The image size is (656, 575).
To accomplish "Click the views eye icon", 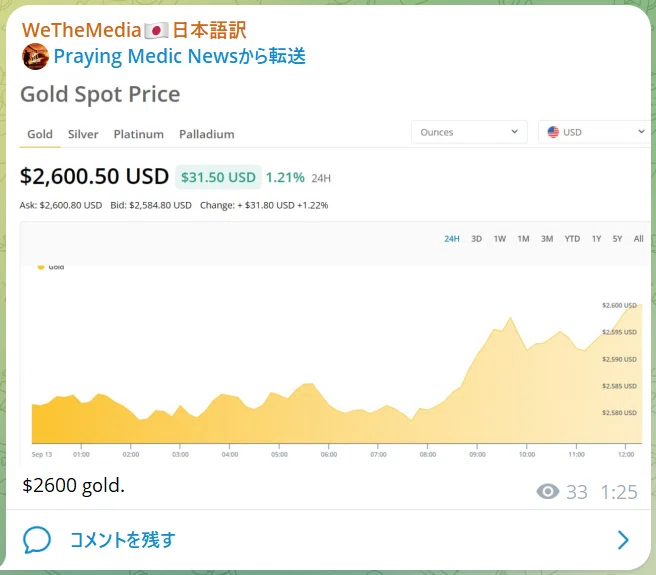I will click(x=548, y=491).
